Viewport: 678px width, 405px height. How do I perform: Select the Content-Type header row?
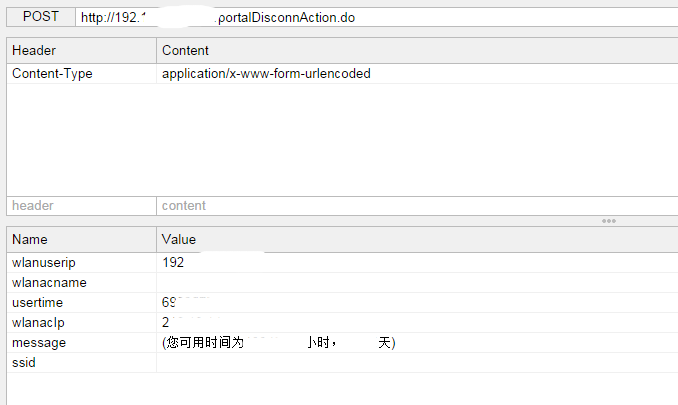[x=342, y=73]
